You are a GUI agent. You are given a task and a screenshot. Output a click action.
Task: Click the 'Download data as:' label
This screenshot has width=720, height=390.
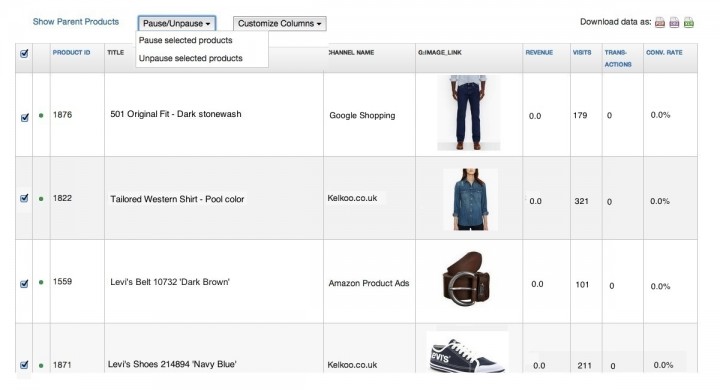click(x=616, y=22)
